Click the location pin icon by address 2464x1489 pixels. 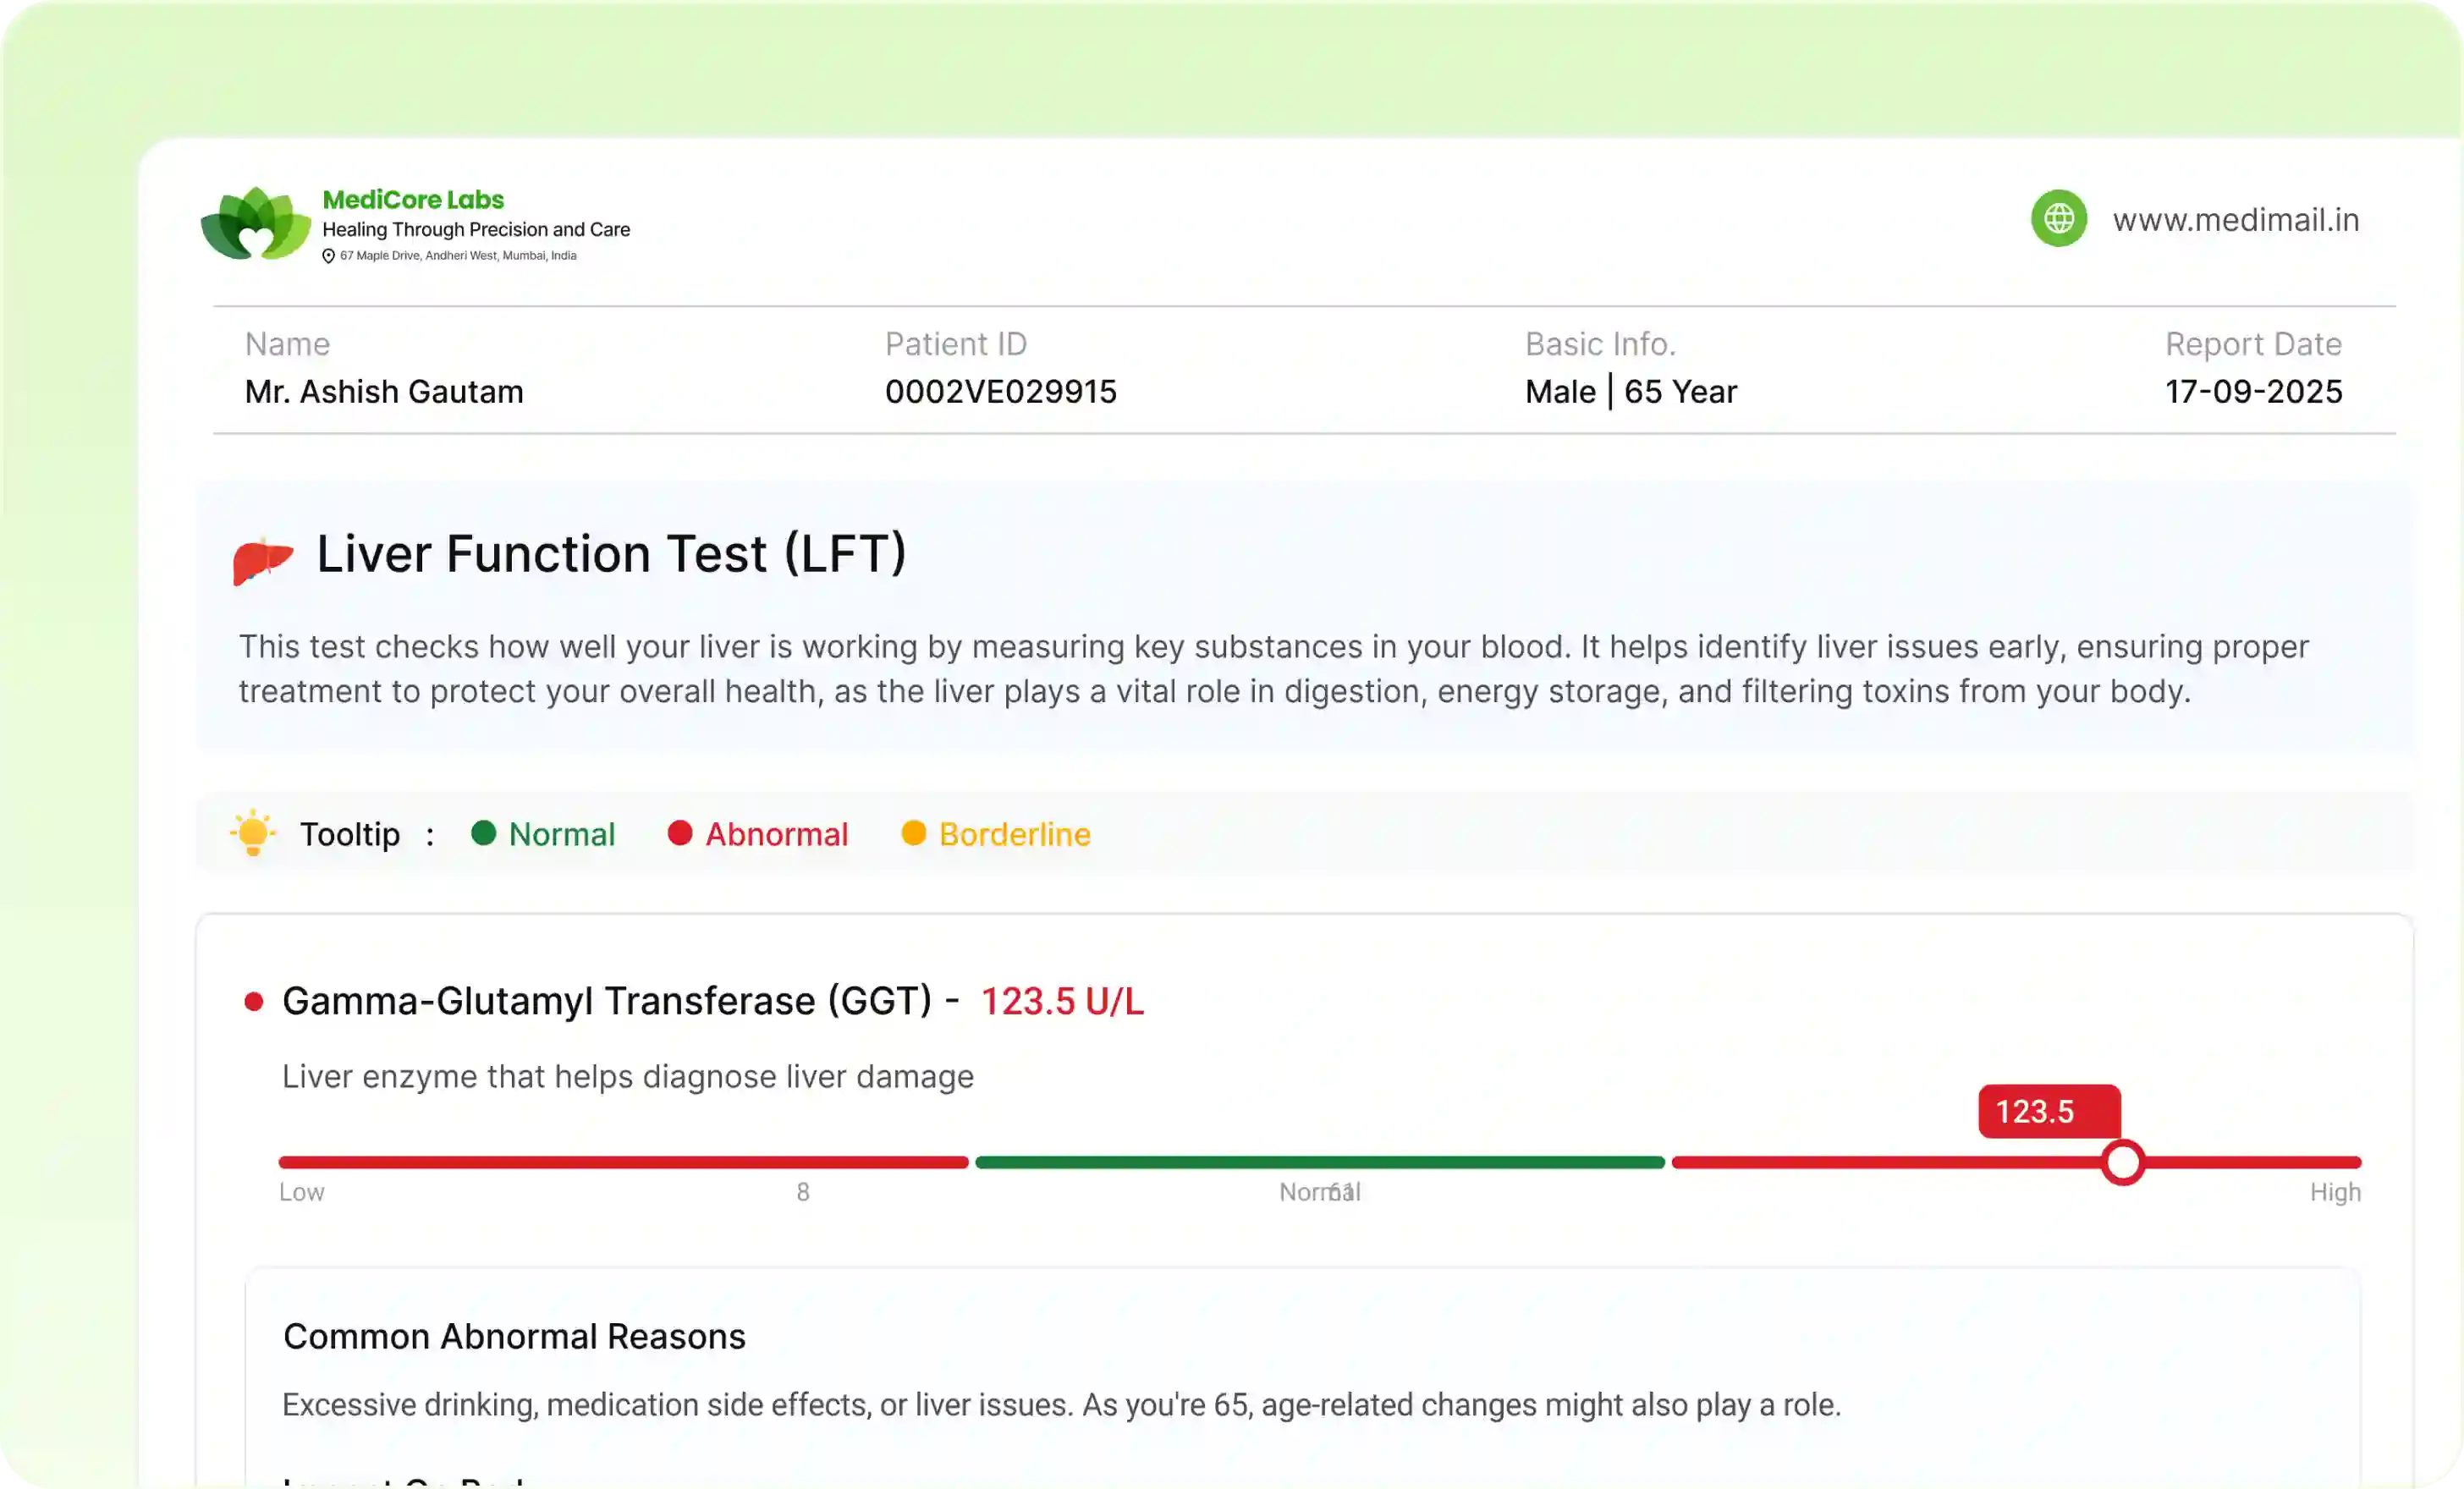(x=328, y=256)
